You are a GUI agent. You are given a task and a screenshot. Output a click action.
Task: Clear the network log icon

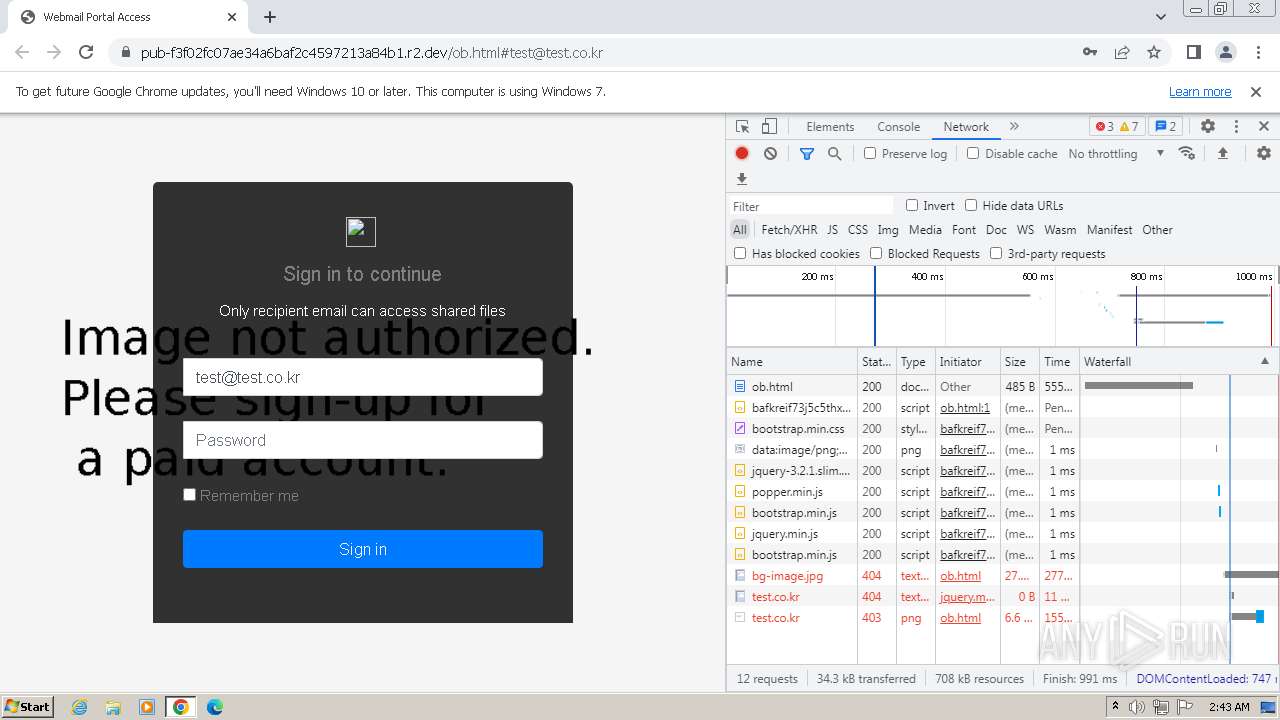click(770, 153)
